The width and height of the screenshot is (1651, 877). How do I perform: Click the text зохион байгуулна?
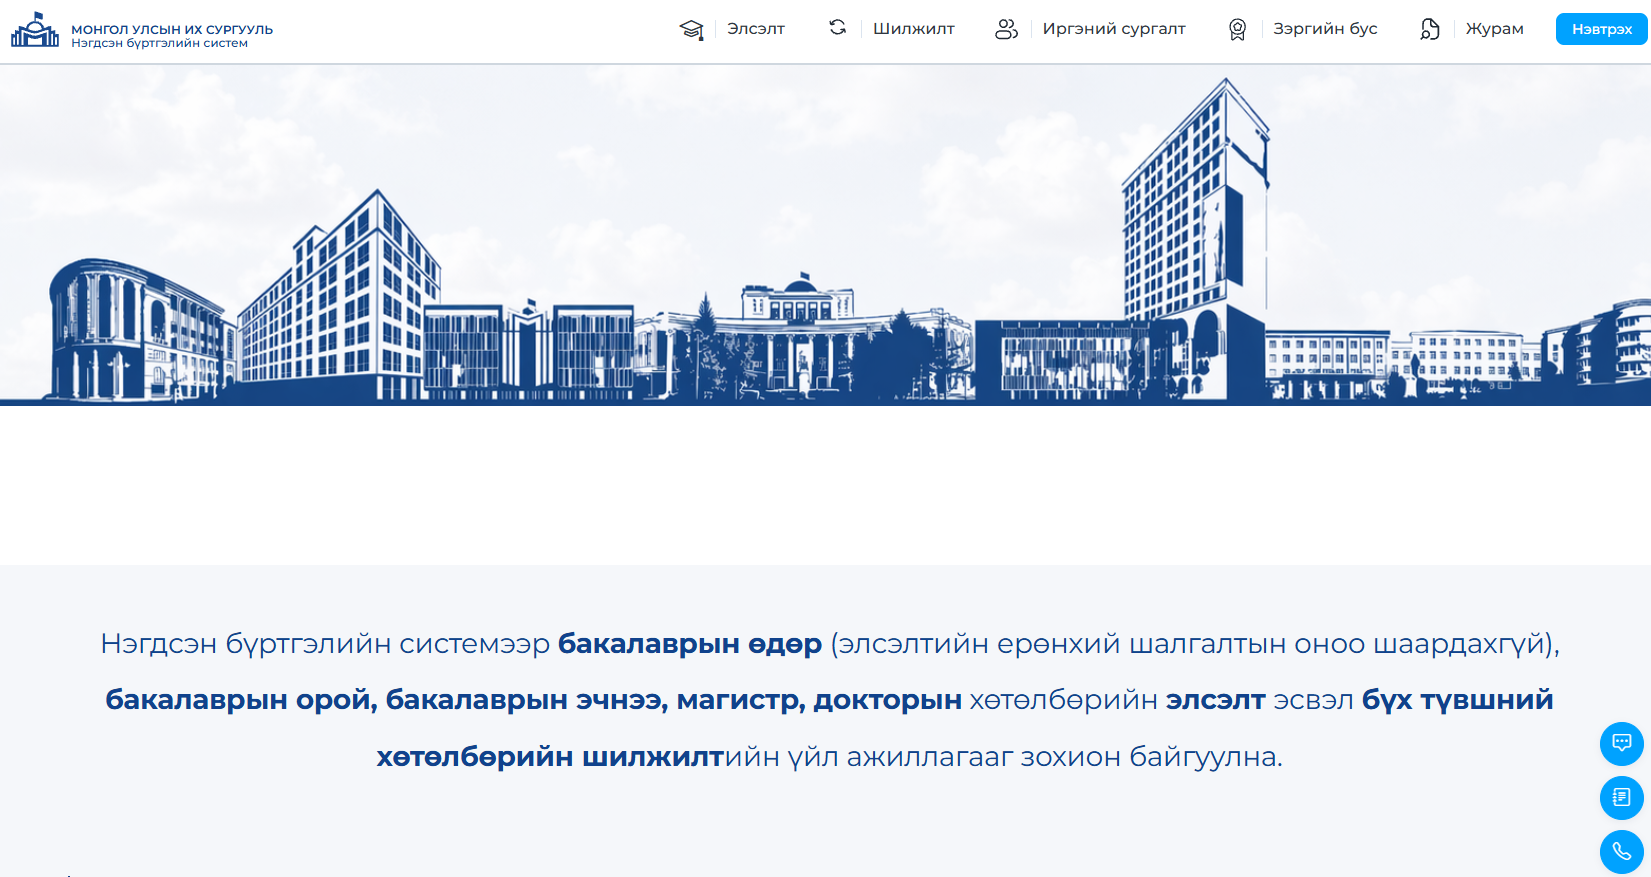(1151, 757)
